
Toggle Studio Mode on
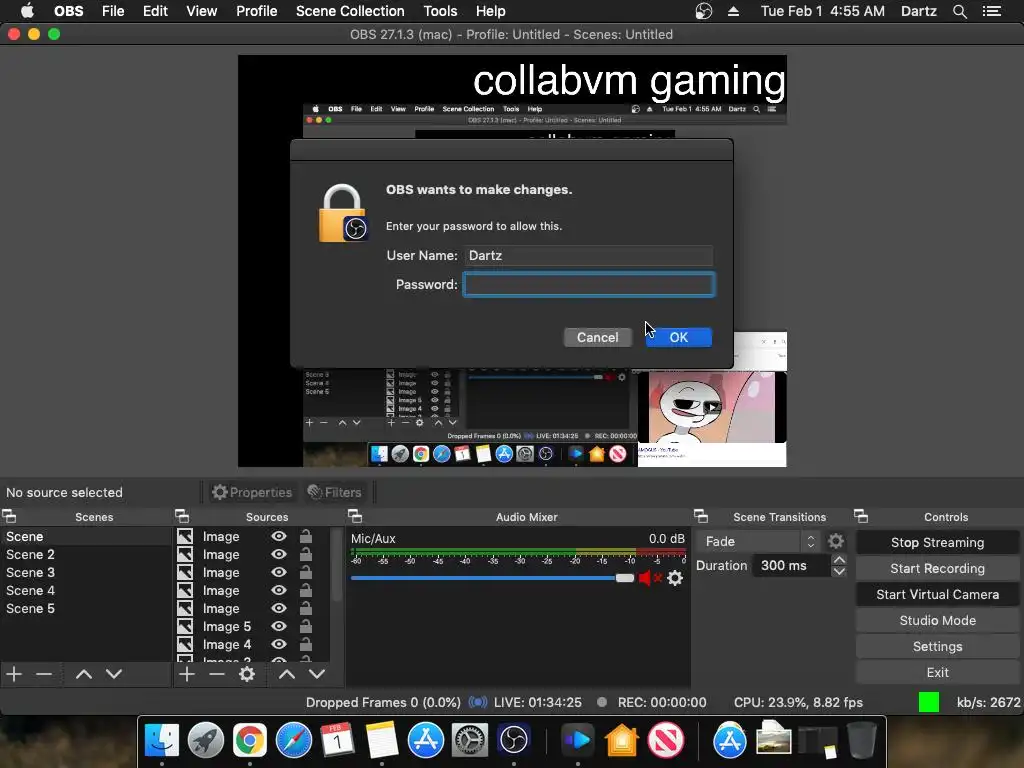coord(937,620)
